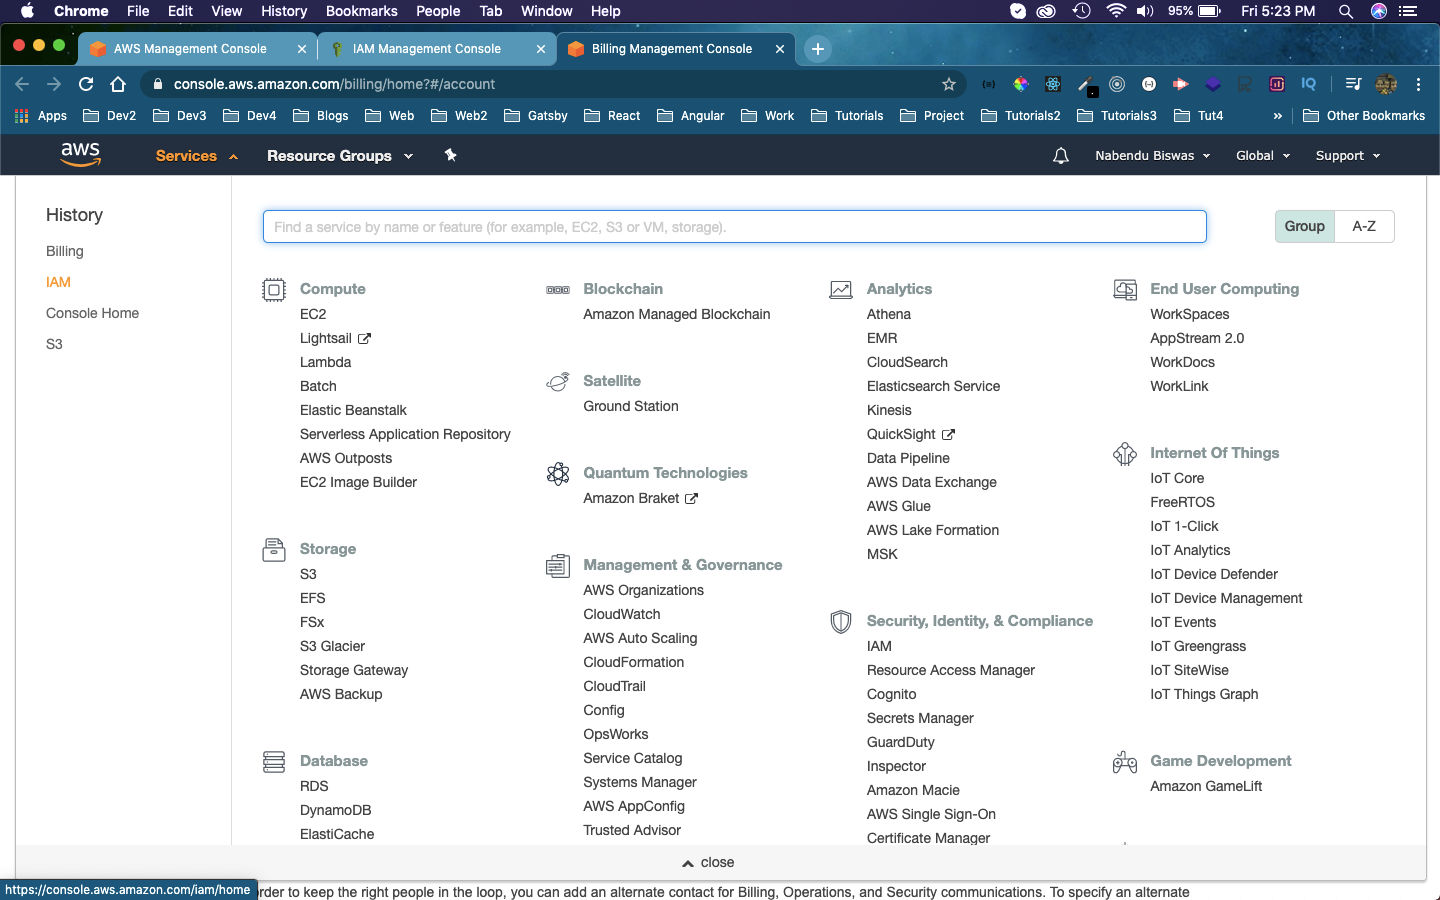Click the End User Computing icon
This screenshot has width=1440, height=900.
[x=1125, y=290]
